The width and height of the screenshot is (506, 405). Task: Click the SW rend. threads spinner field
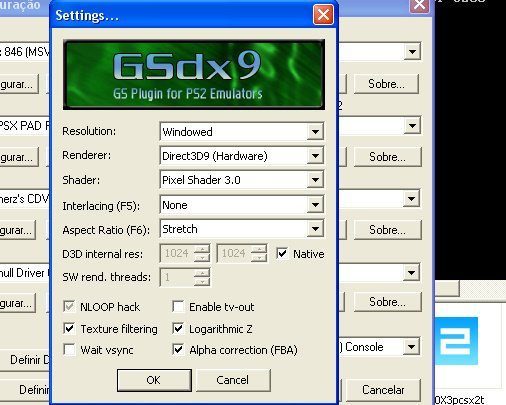[x=185, y=277]
